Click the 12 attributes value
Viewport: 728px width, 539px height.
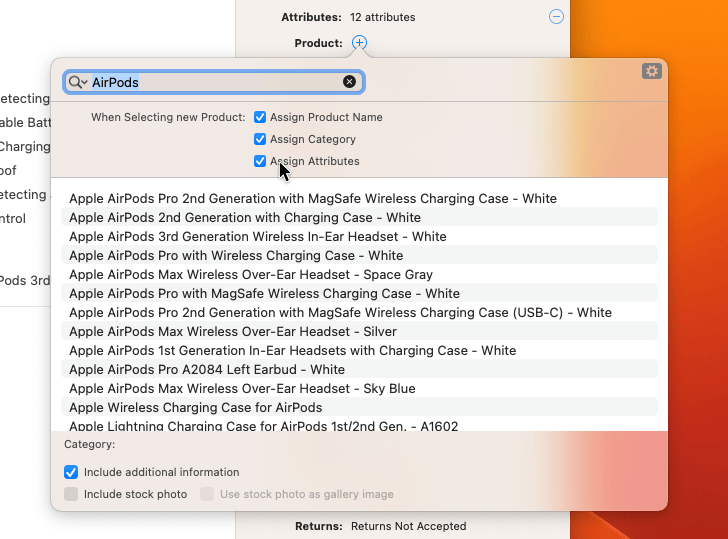(383, 17)
